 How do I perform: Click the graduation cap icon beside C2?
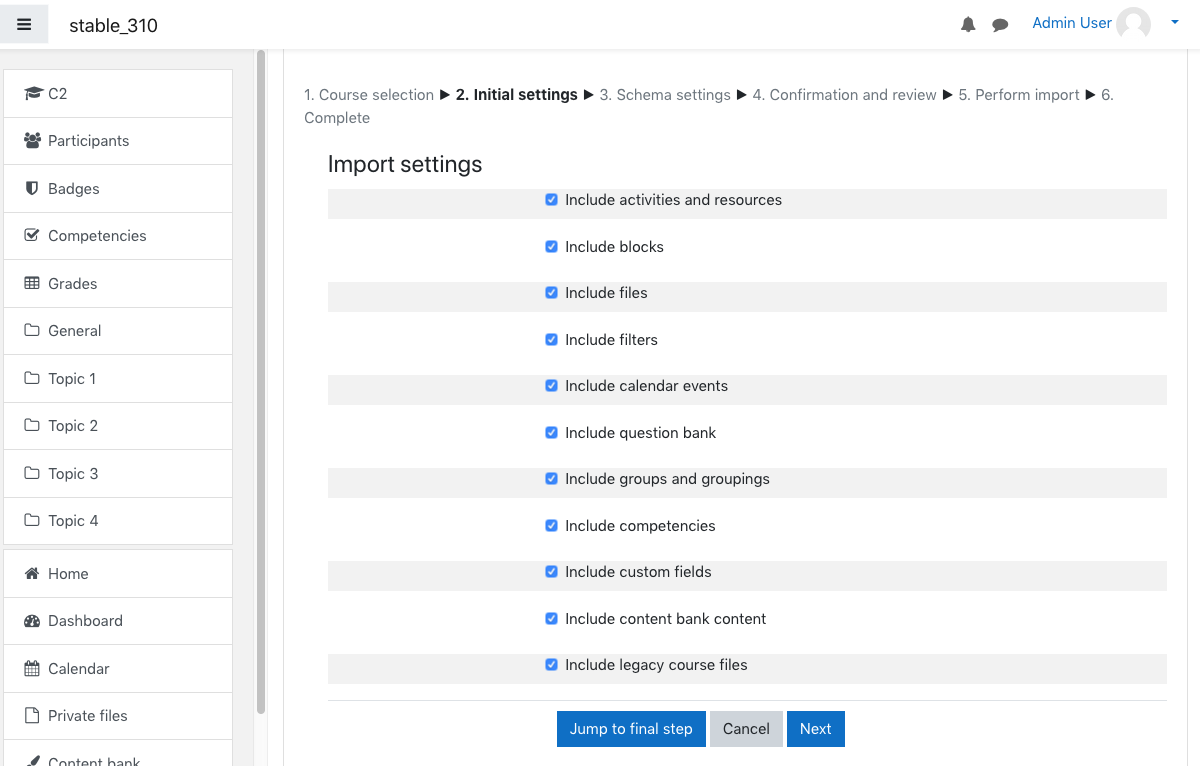click(32, 93)
